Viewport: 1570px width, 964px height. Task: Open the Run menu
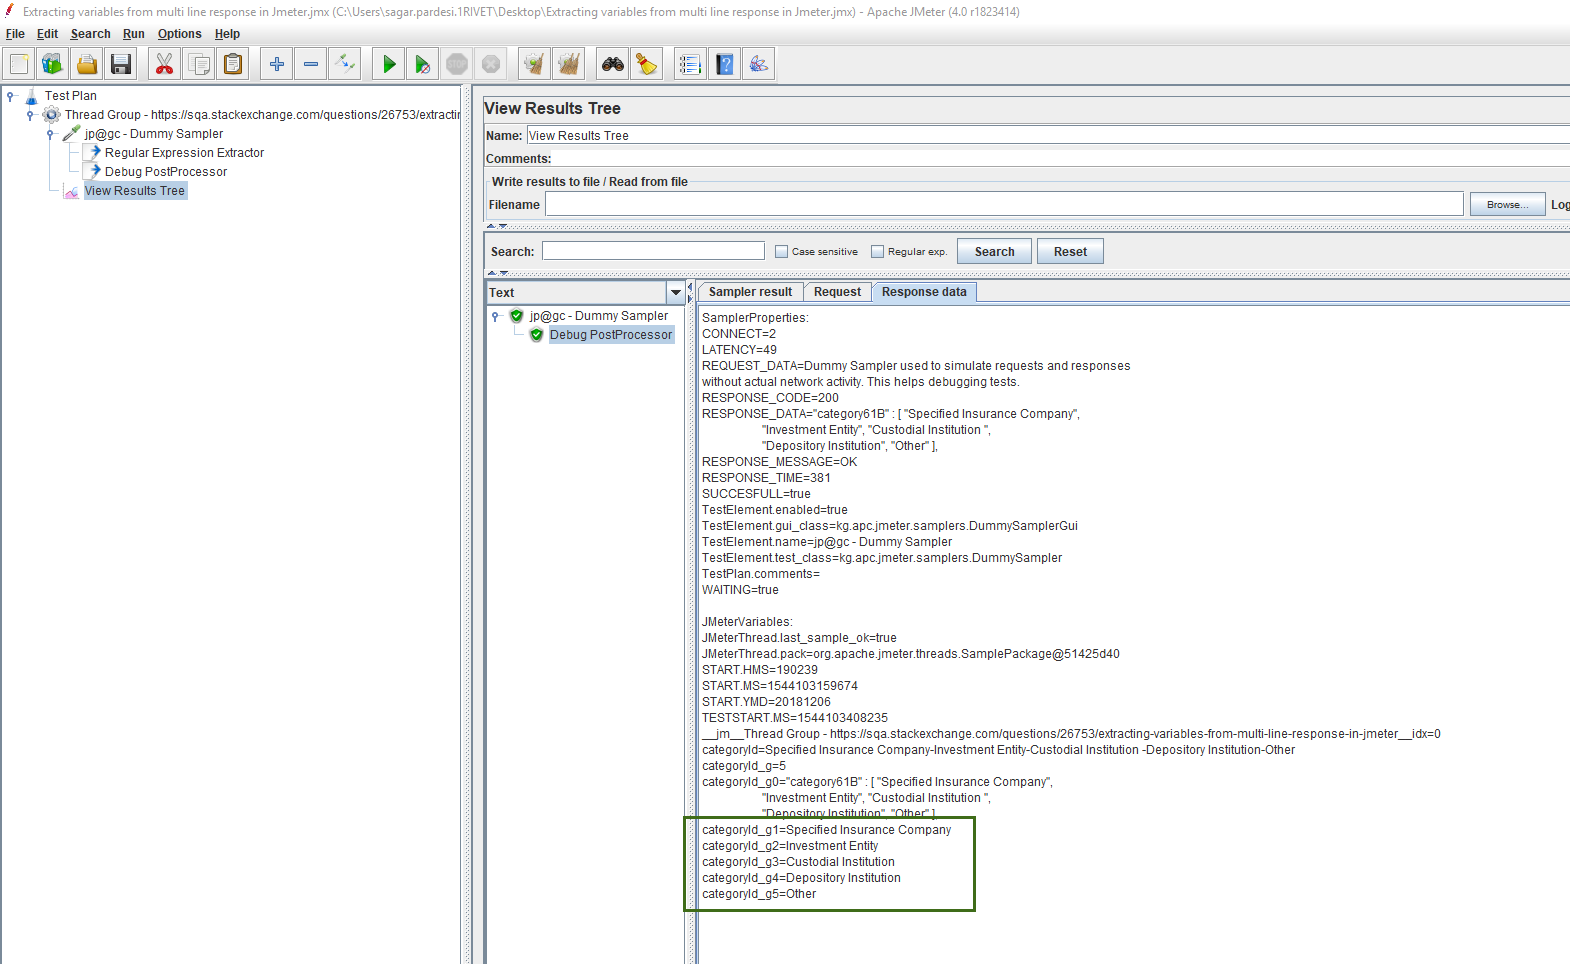[x=134, y=34]
